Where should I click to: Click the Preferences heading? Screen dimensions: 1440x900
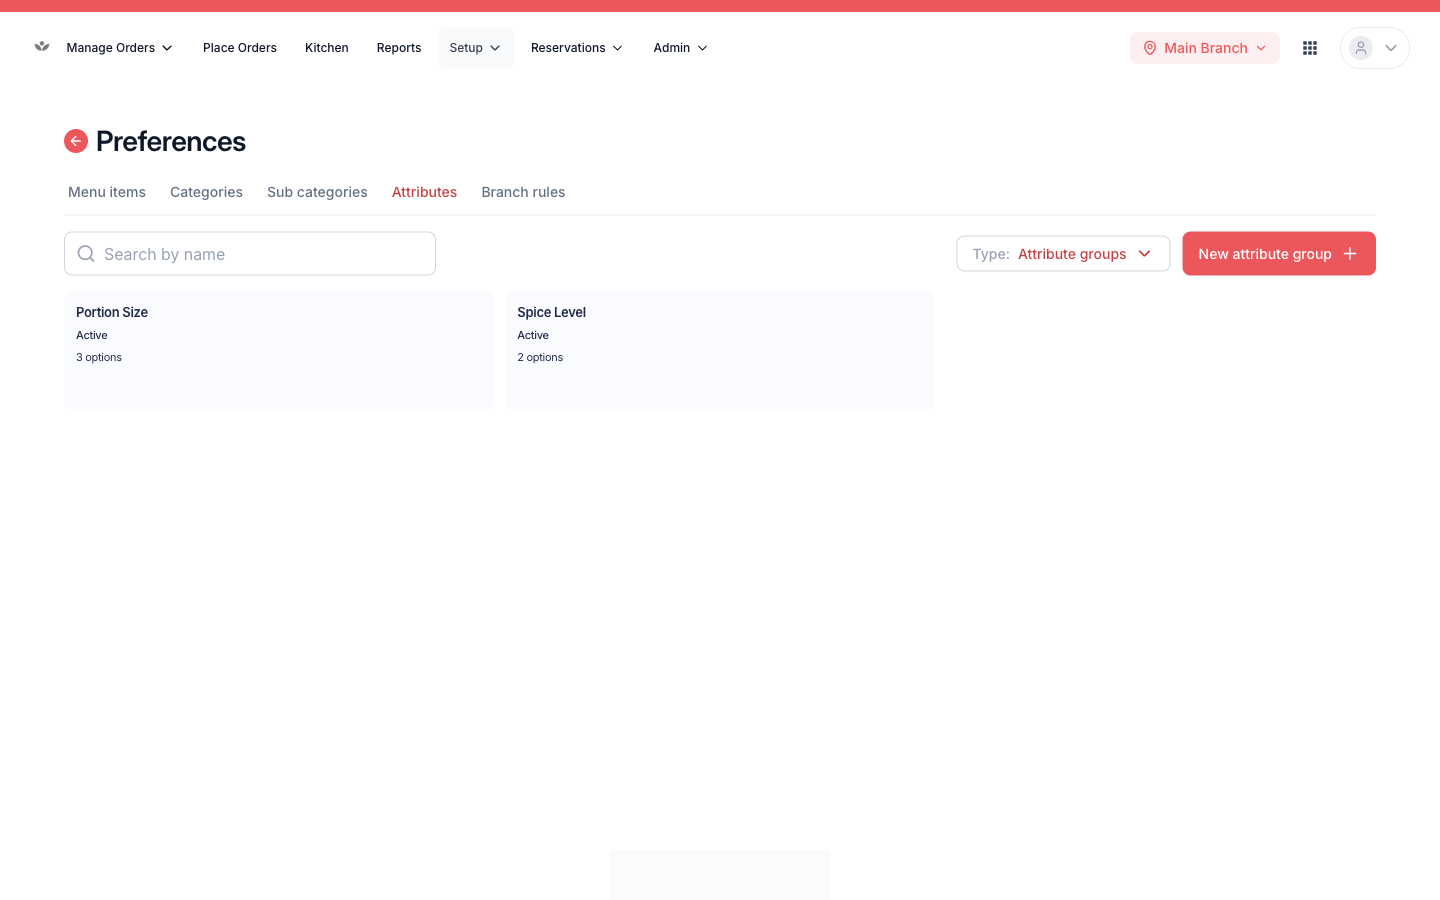(x=171, y=141)
